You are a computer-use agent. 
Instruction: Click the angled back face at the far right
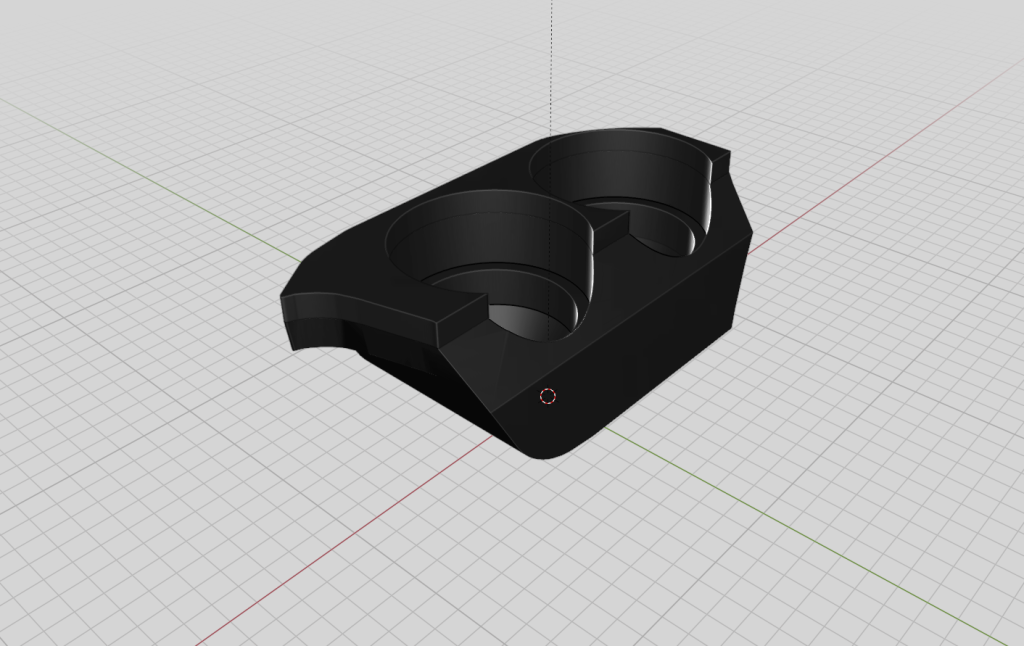pyautogui.click(x=742, y=210)
